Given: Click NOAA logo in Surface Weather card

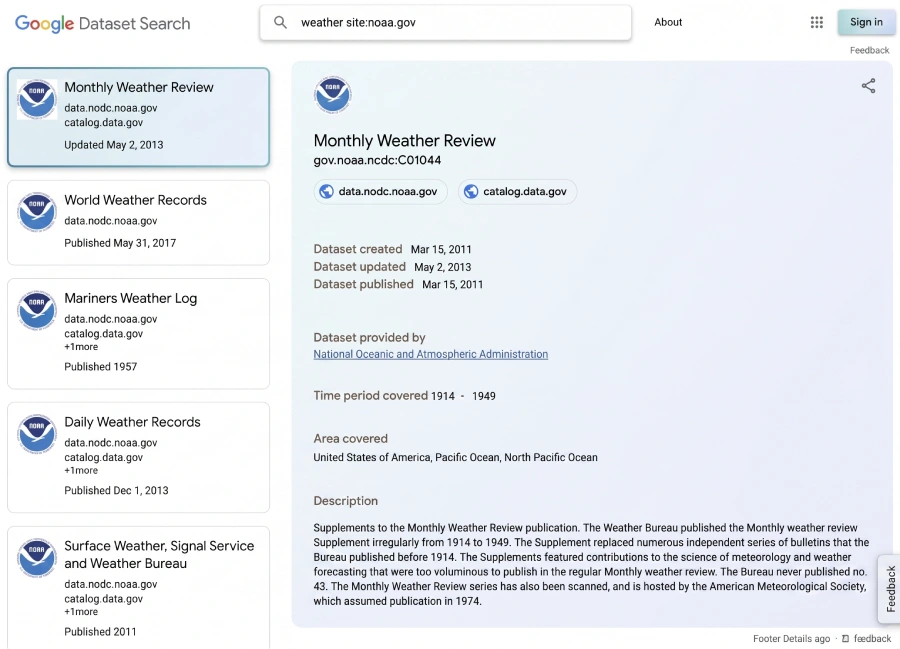Looking at the screenshot, I should pyautogui.click(x=37, y=558).
